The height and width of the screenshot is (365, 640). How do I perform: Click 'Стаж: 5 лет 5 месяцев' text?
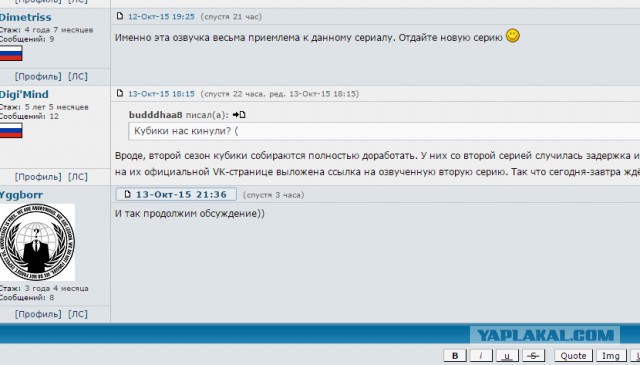(x=44, y=107)
